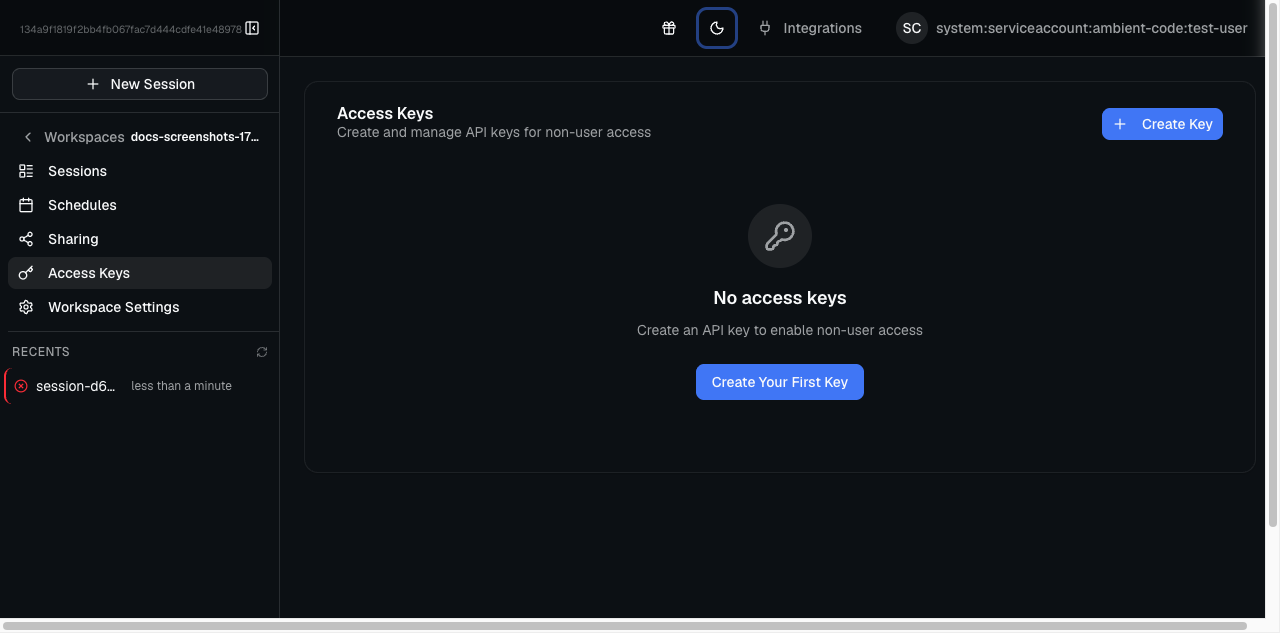Image resolution: width=1280 pixels, height=633 pixels.
Task: Select the Schedules calendar icon
Action: click(26, 204)
